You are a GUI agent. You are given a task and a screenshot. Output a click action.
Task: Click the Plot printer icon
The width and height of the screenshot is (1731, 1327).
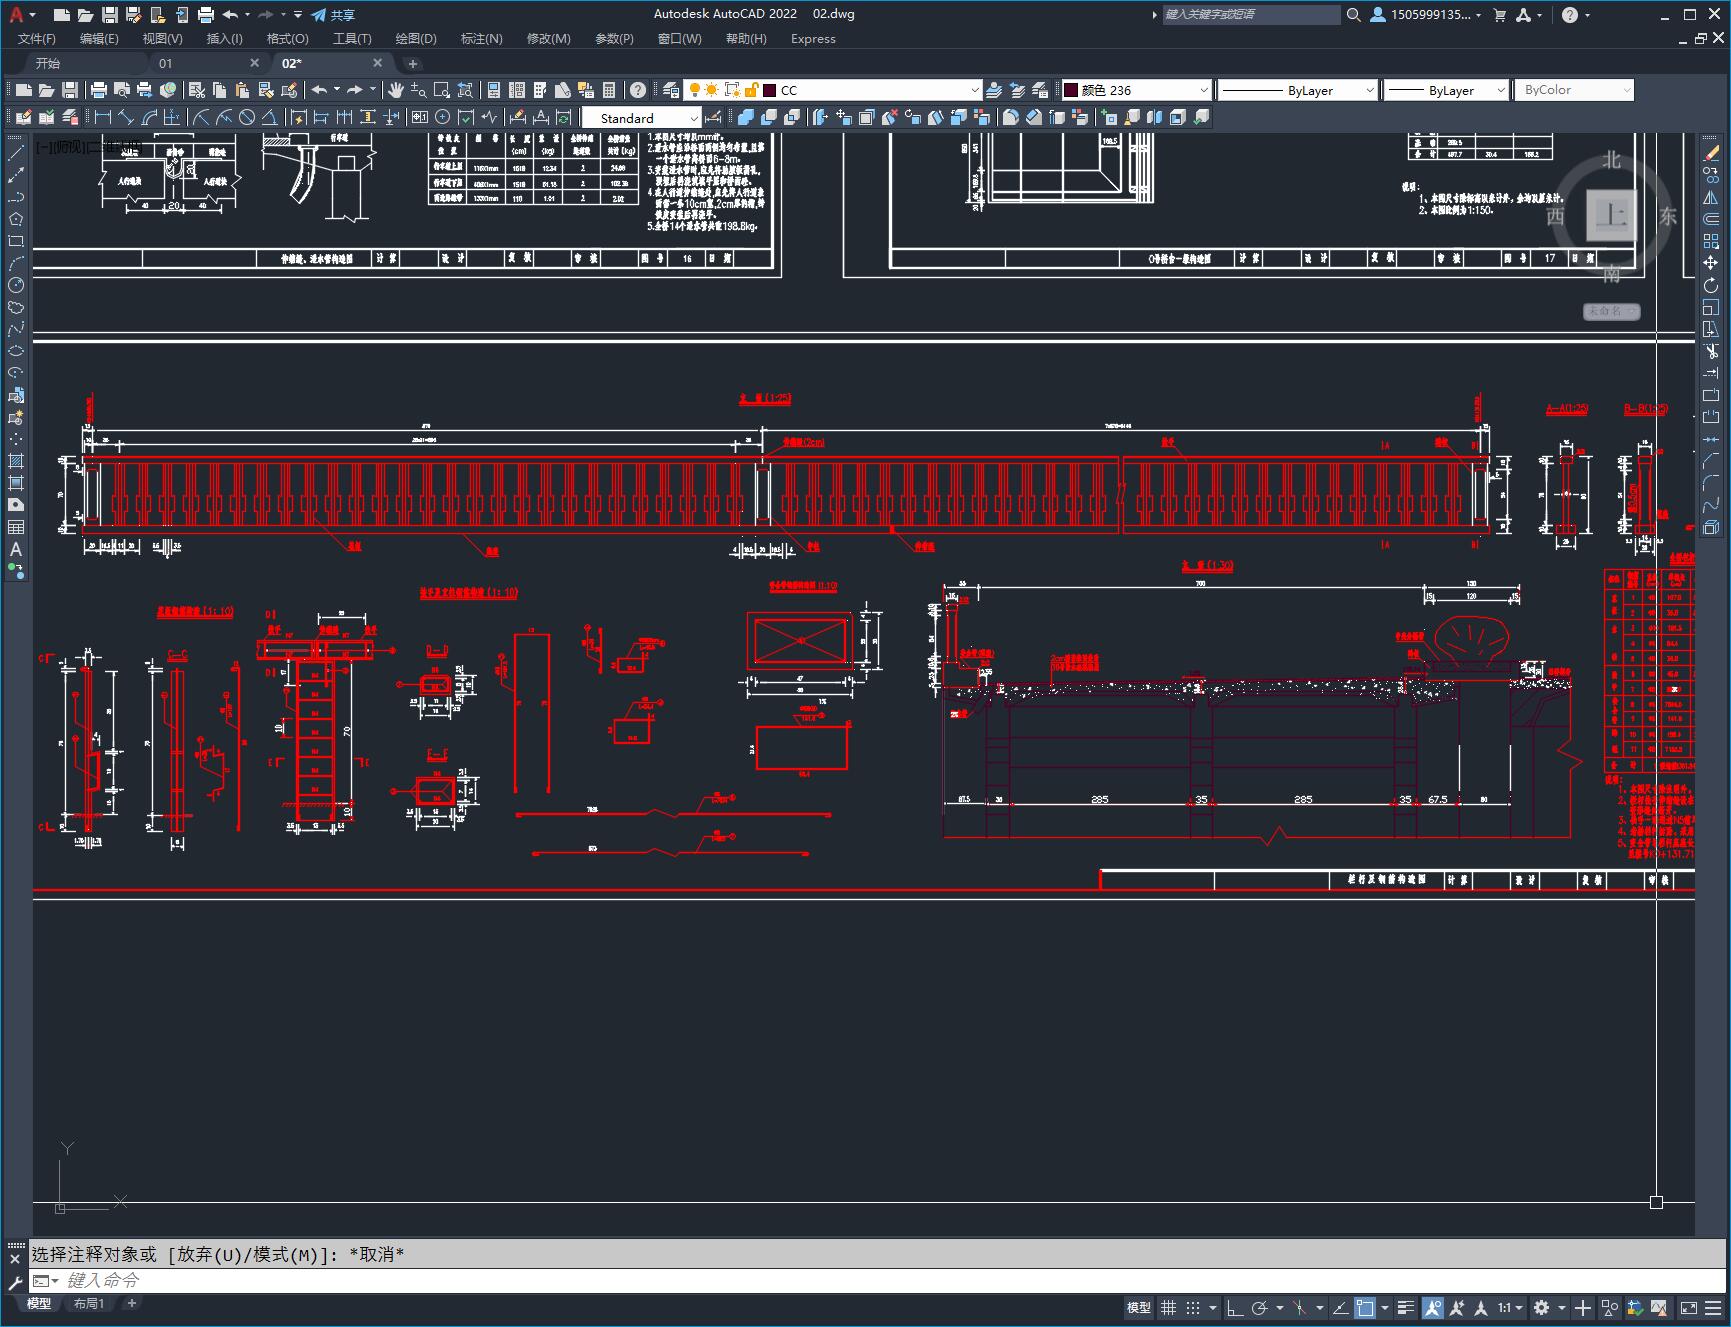[99, 90]
